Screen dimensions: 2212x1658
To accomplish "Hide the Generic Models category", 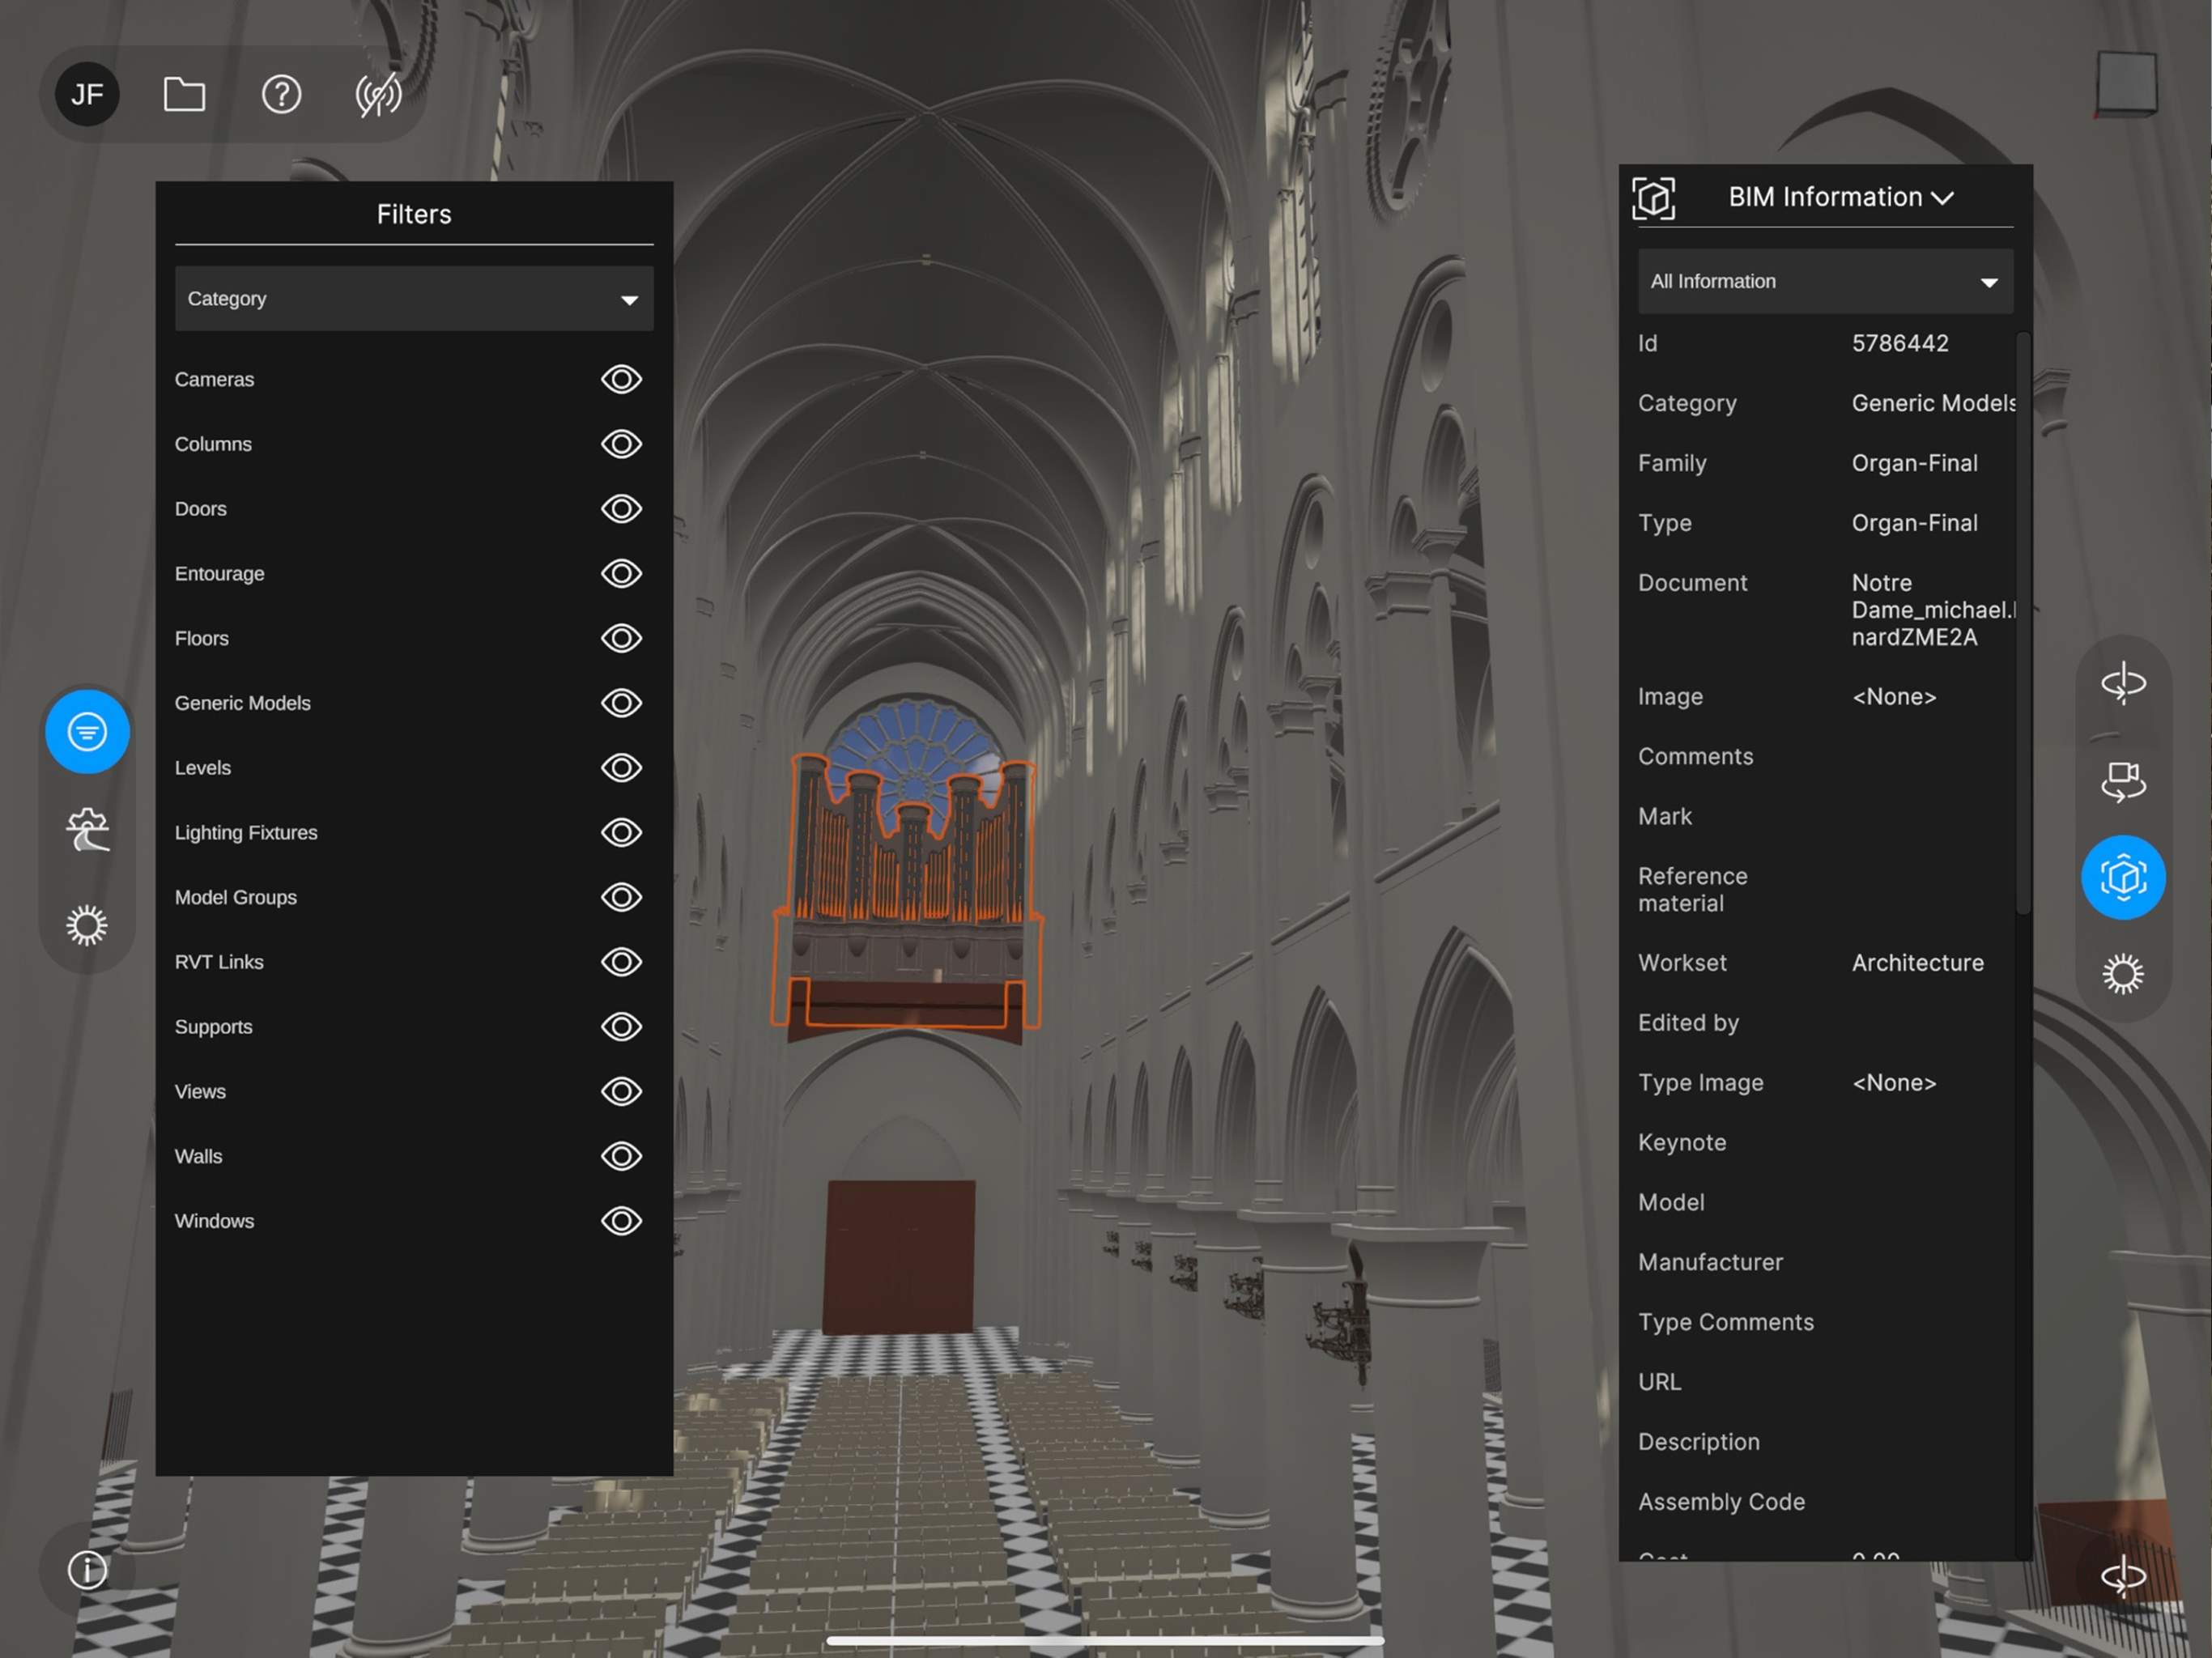I will point(621,703).
